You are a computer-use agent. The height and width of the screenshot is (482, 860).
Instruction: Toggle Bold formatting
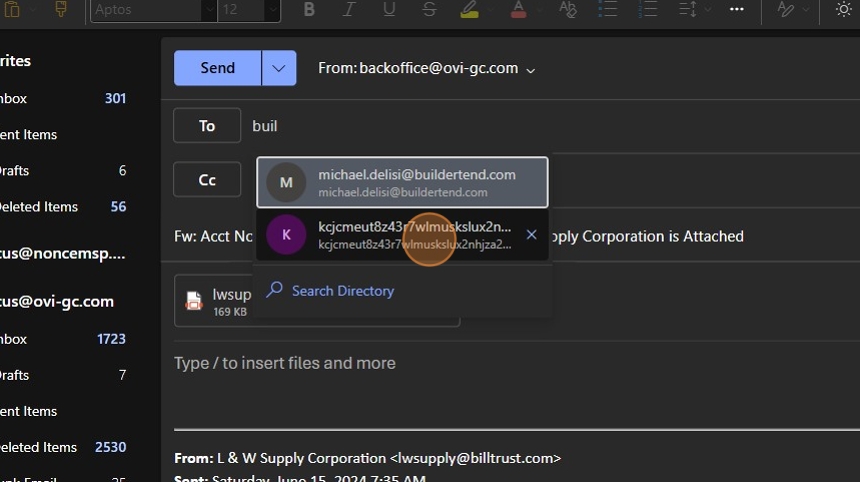tap(309, 9)
